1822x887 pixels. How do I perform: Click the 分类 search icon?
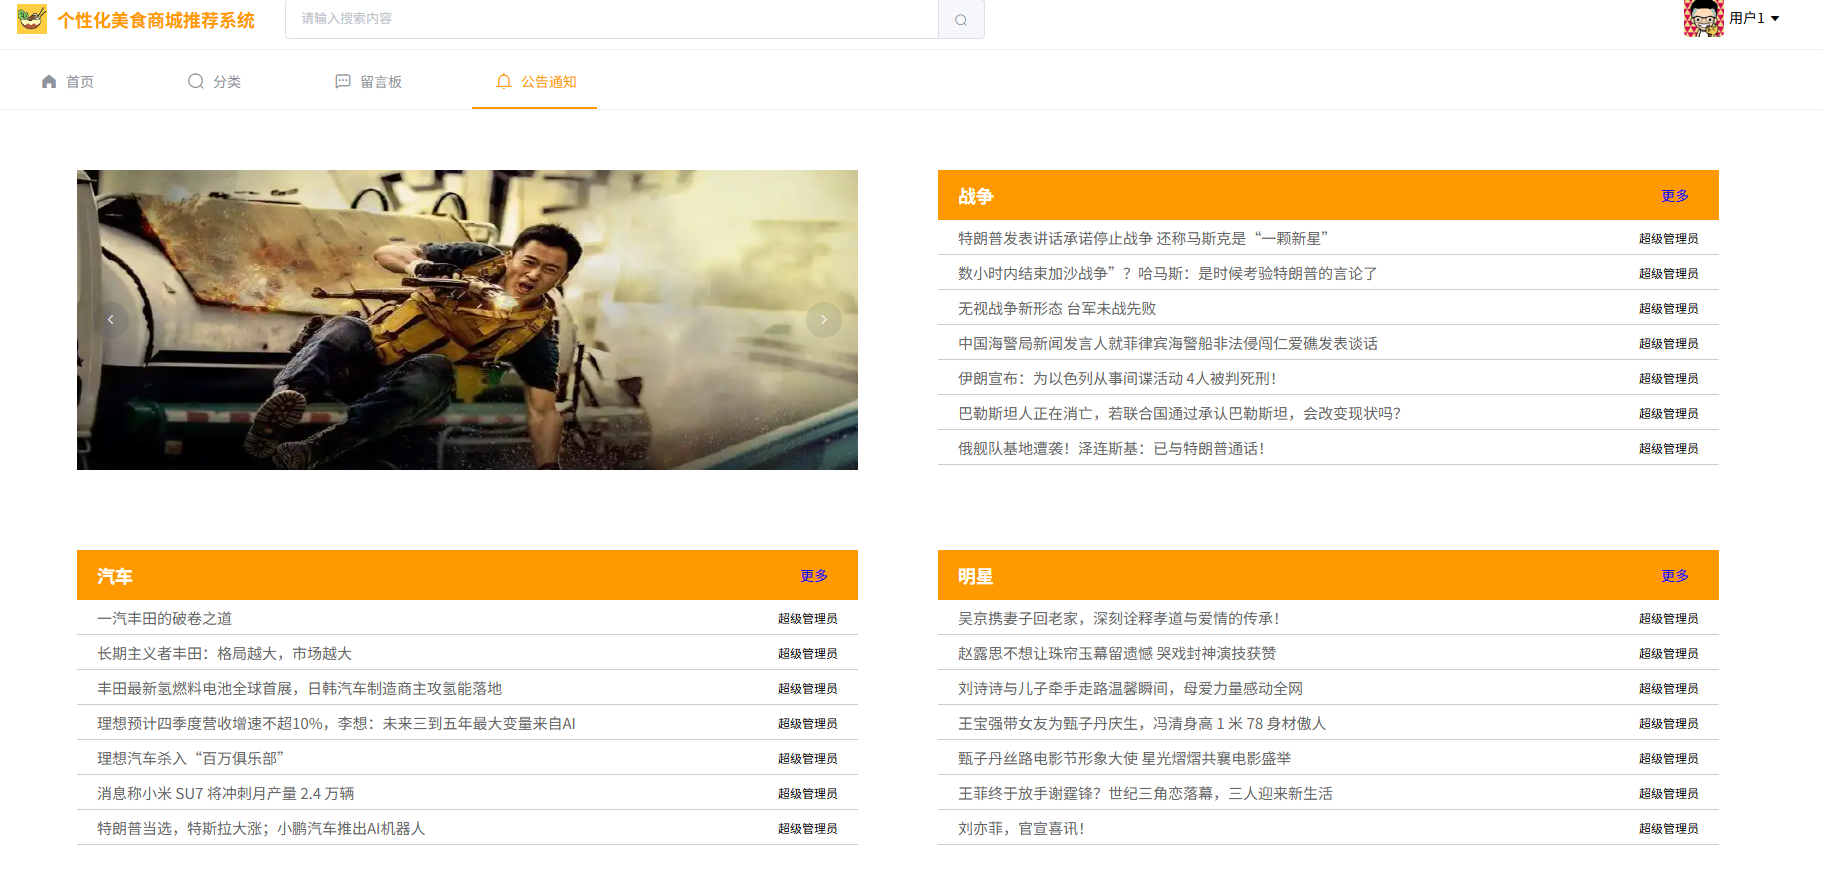pos(196,81)
